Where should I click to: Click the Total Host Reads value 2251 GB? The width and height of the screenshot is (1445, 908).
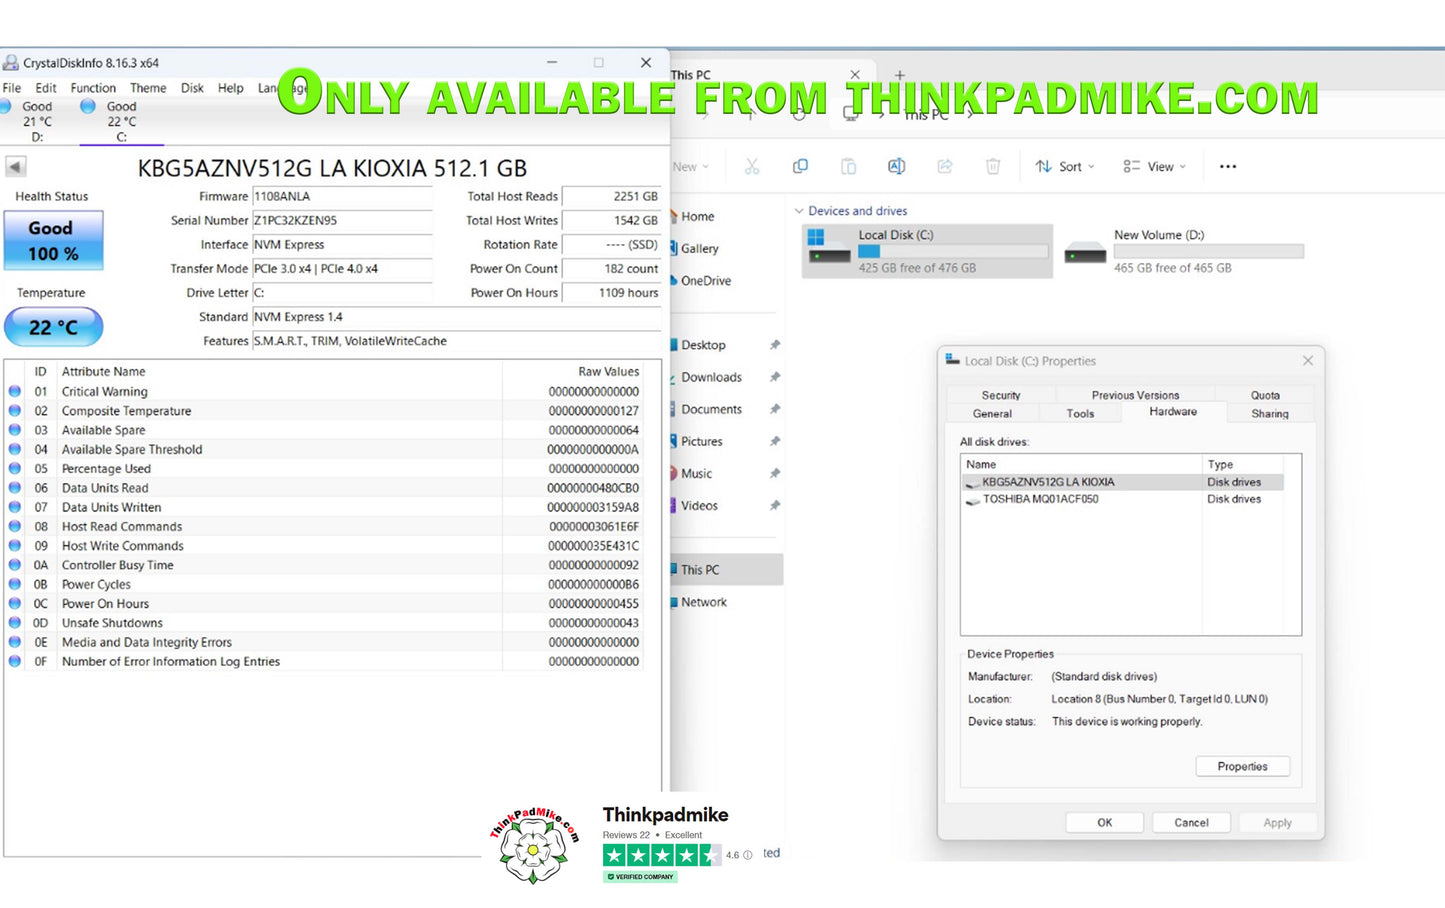(612, 196)
